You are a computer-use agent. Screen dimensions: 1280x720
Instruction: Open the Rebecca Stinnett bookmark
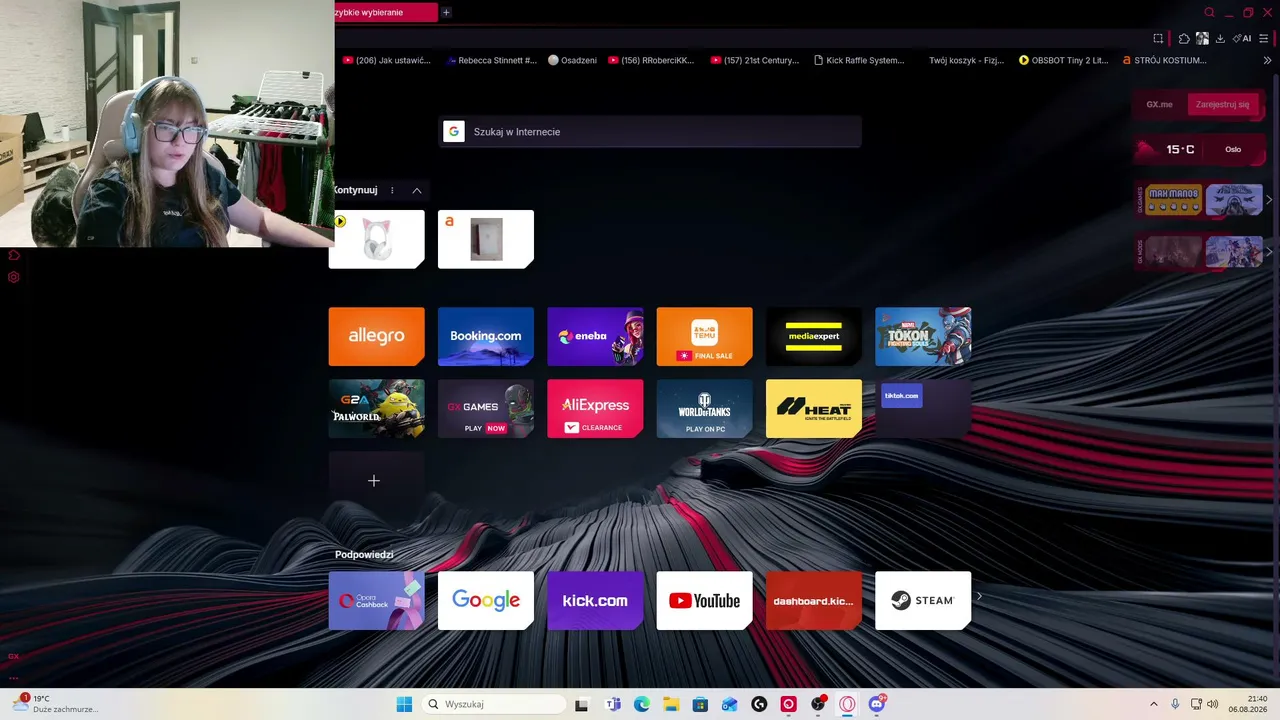click(492, 60)
